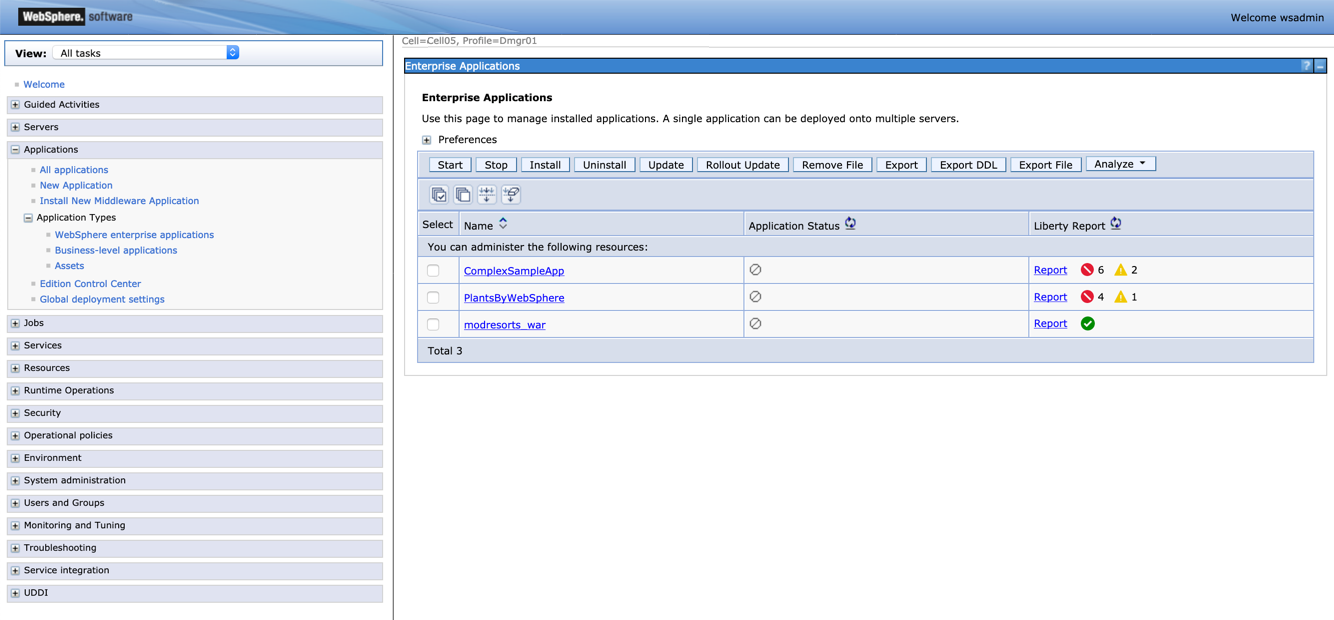Select the ComplexSampleApp checkbox
Screen dimensions: 1334x620
pos(433,271)
